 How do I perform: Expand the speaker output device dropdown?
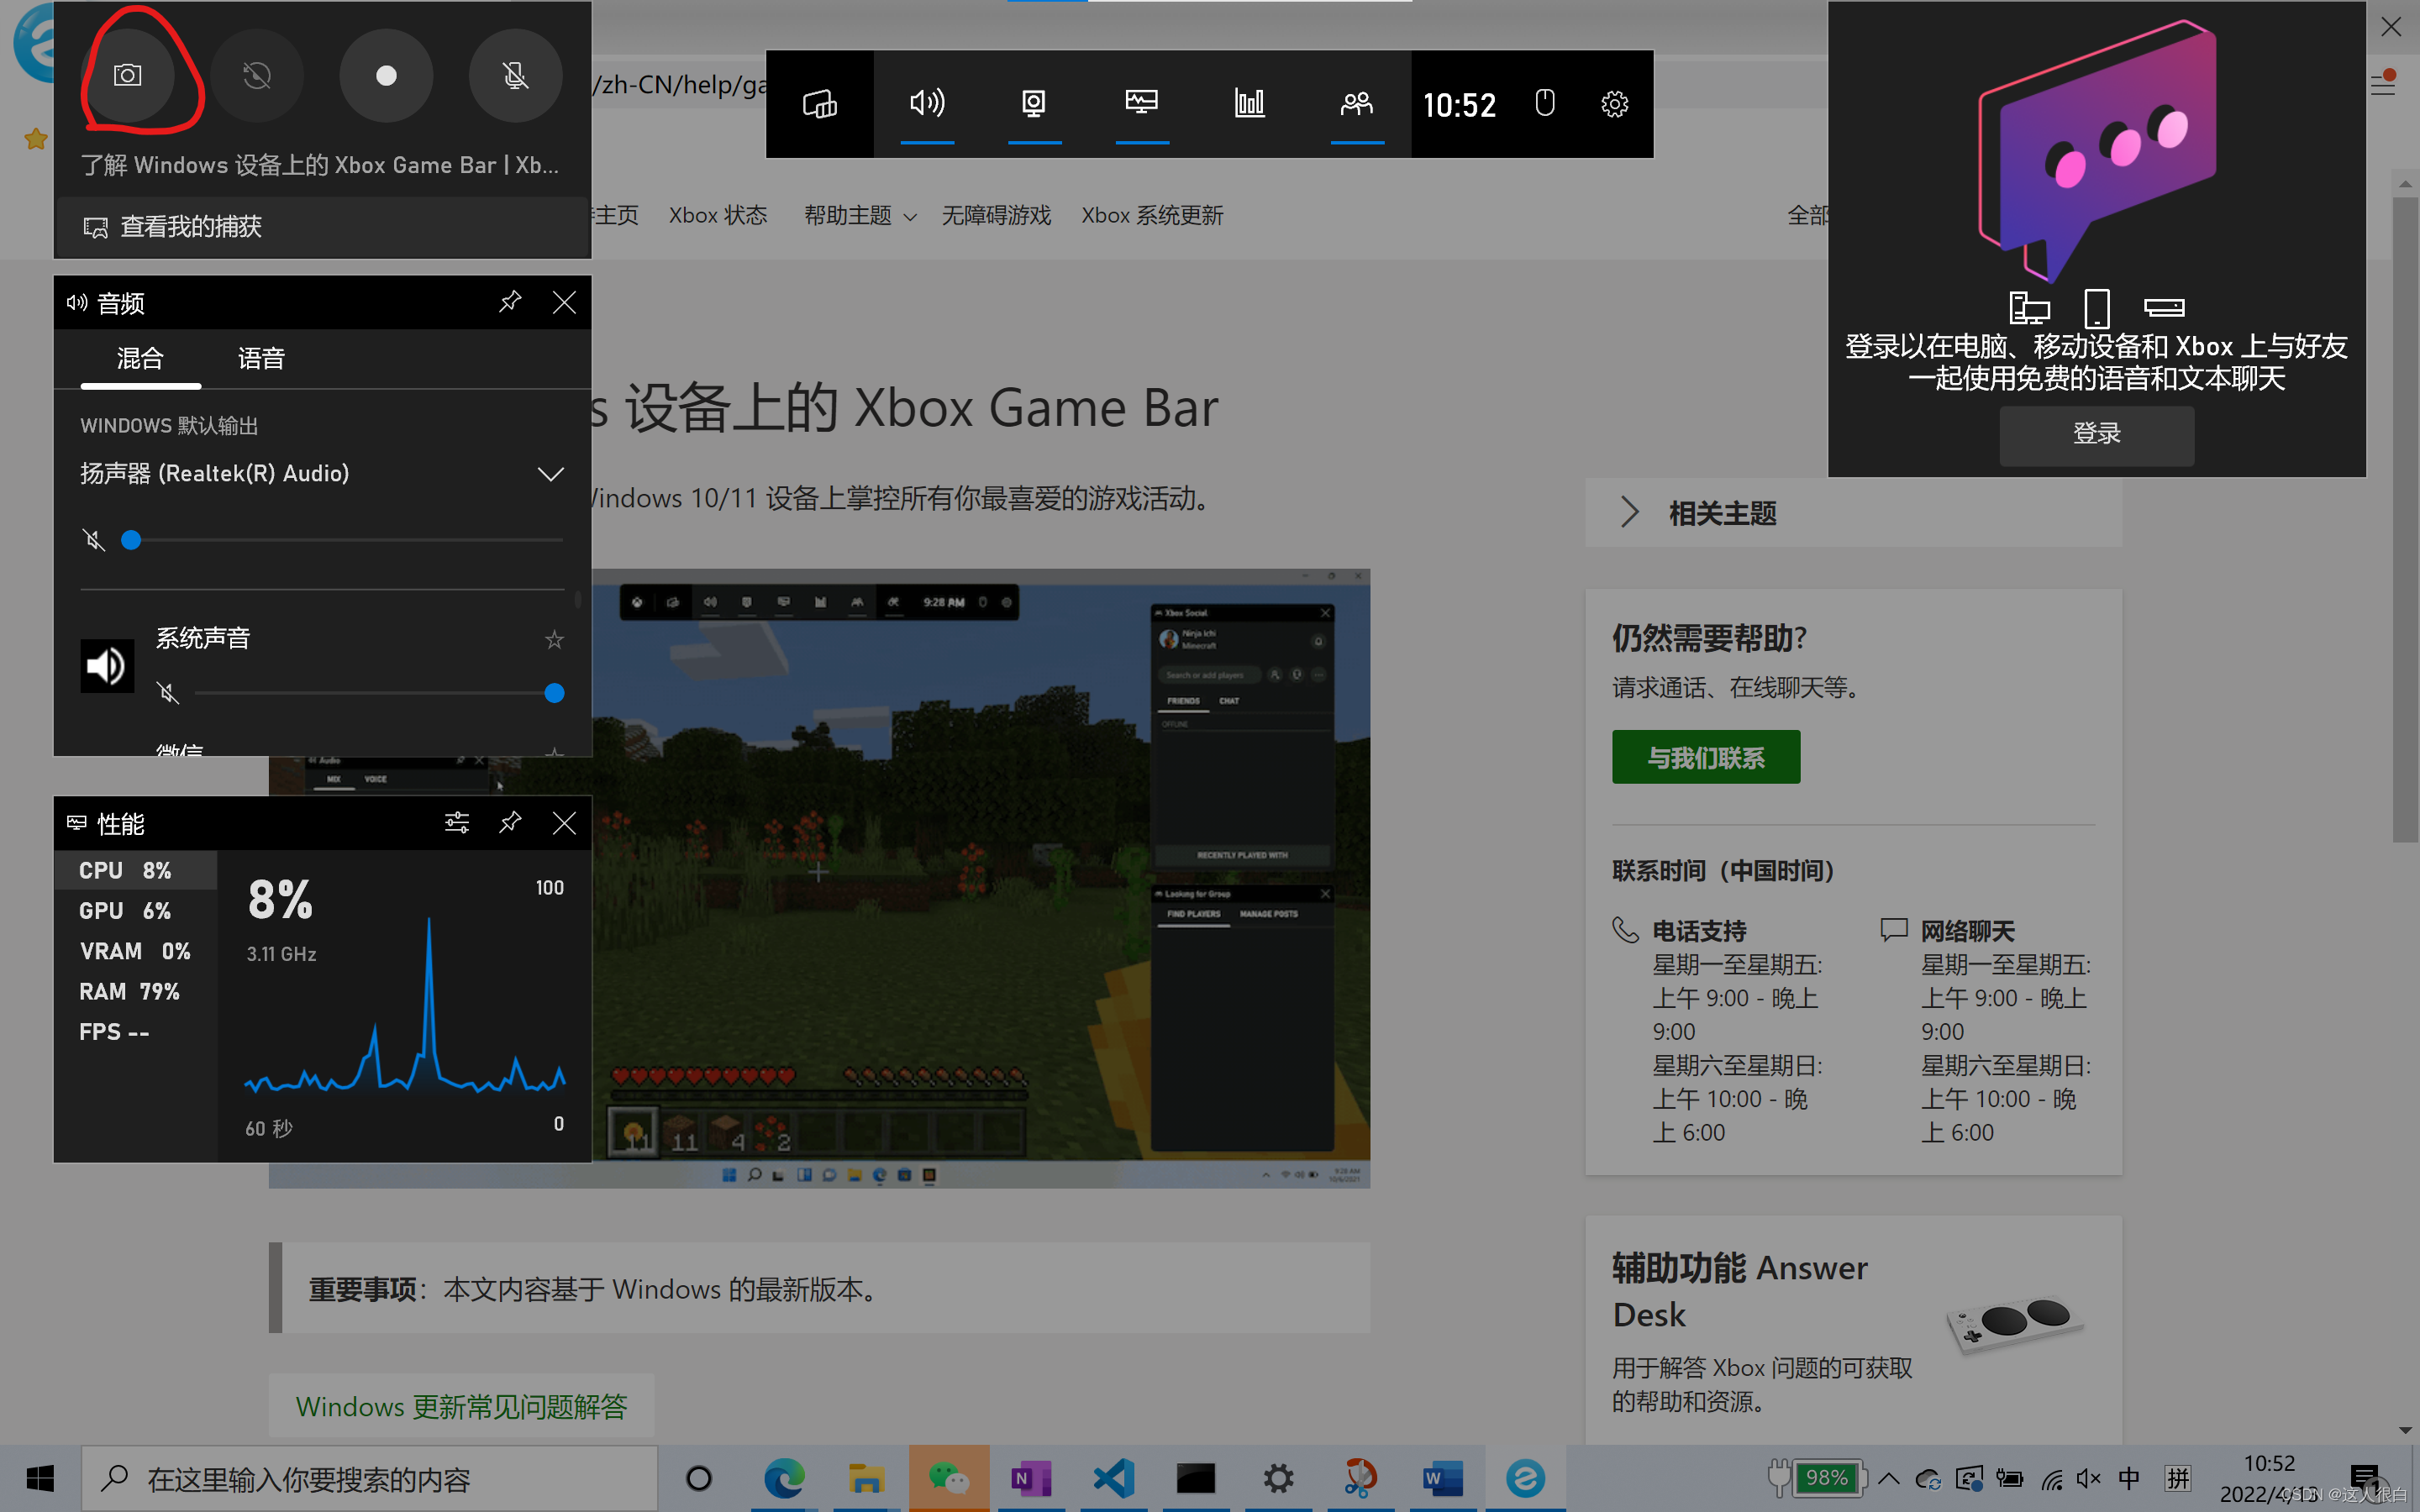pos(550,474)
